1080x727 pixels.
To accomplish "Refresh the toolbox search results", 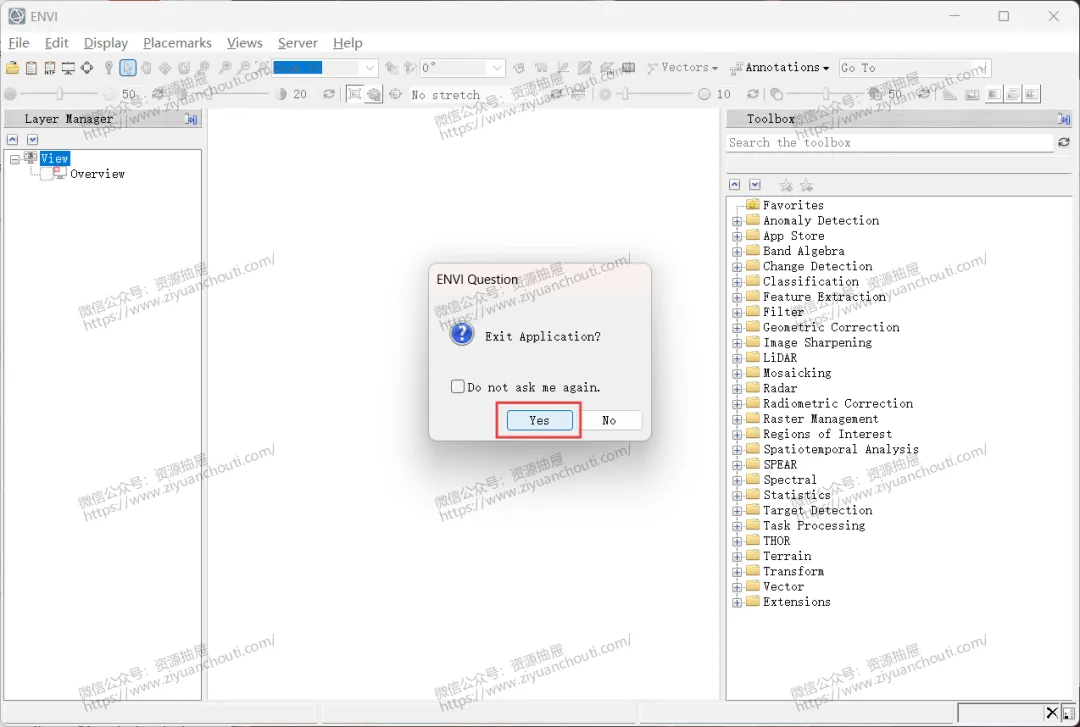I will [x=1064, y=142].
